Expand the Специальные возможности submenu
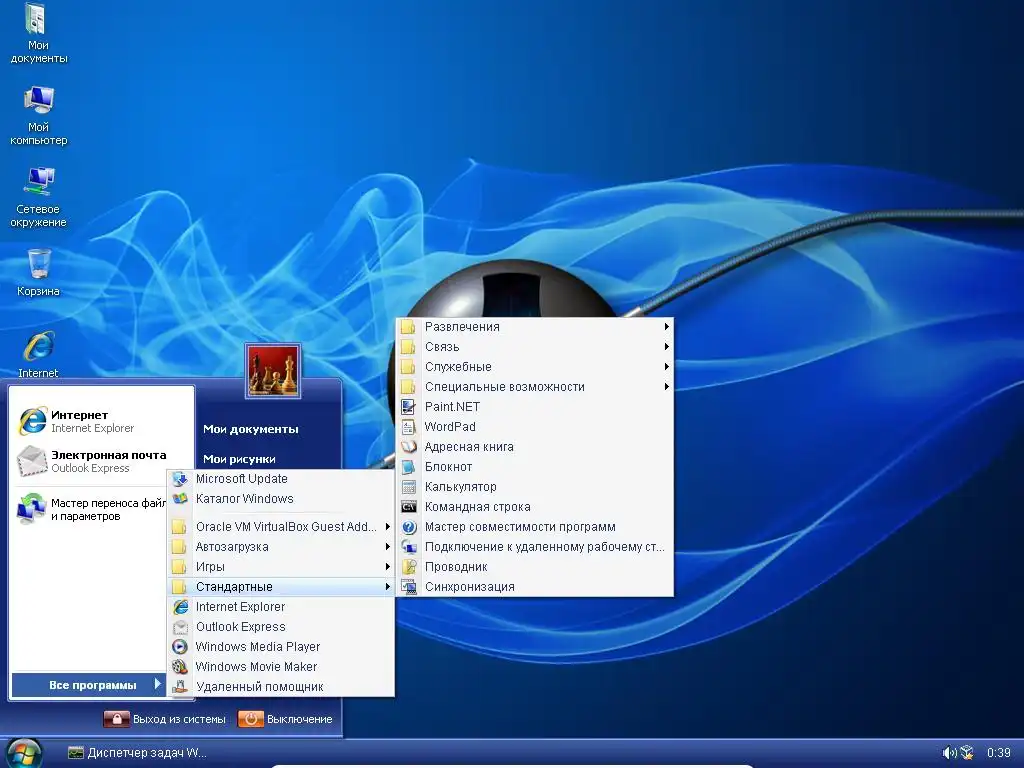 [535, 387]
